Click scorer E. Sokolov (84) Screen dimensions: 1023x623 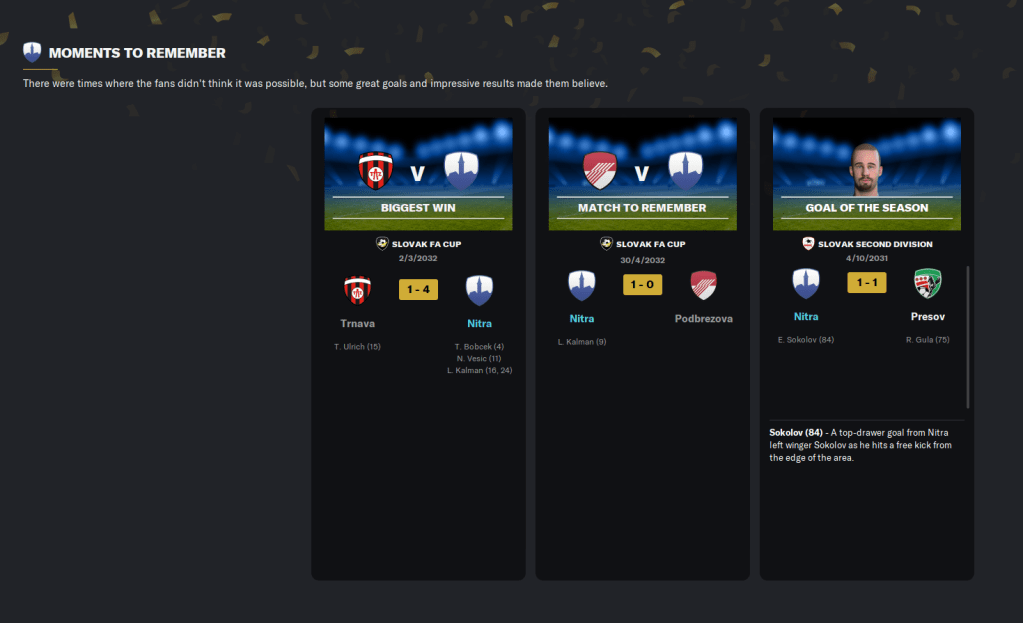[x=806, y=340]
